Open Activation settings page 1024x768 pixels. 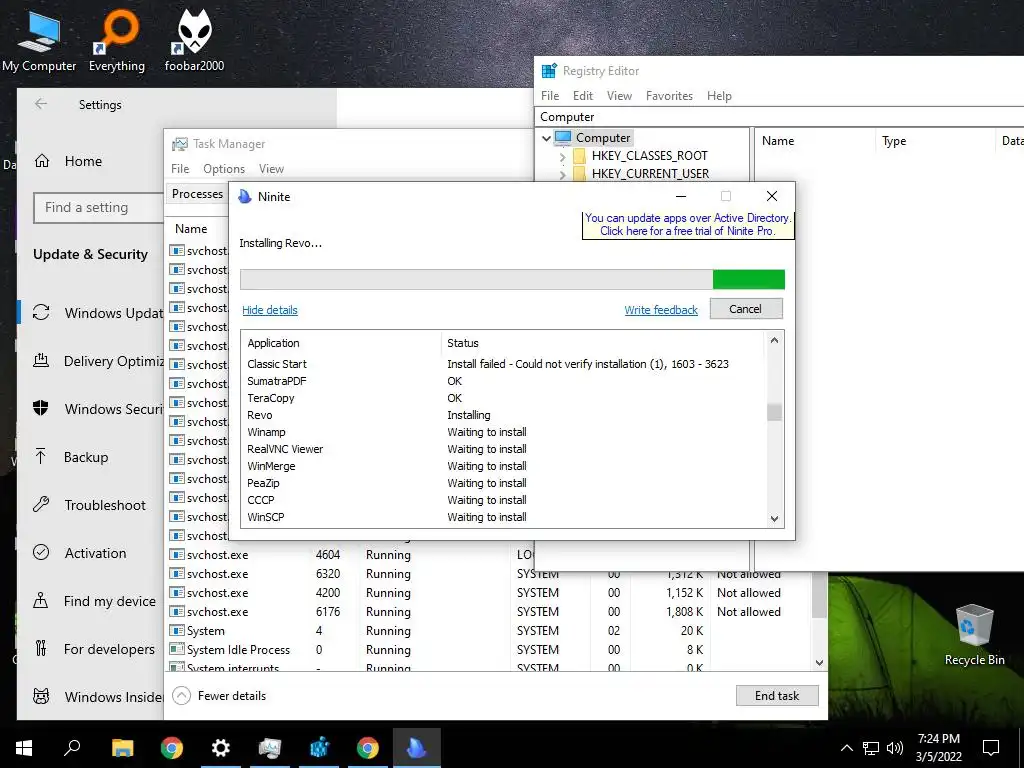pos(95,553)
